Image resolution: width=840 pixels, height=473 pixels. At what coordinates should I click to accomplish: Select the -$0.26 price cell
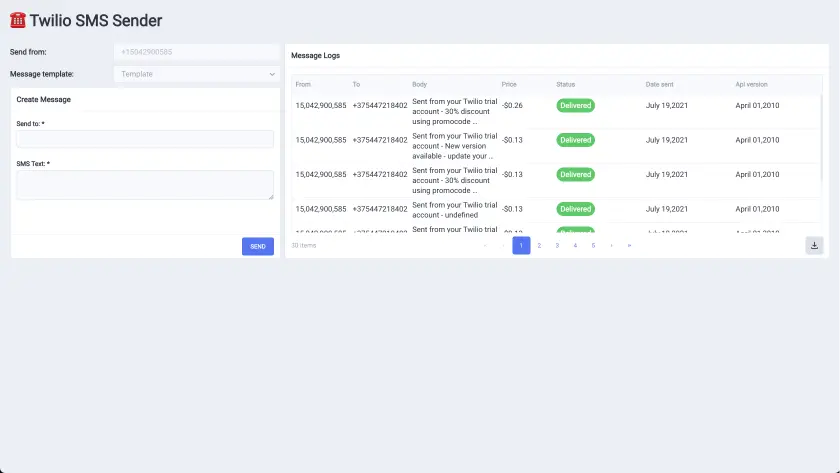point(512,106)
